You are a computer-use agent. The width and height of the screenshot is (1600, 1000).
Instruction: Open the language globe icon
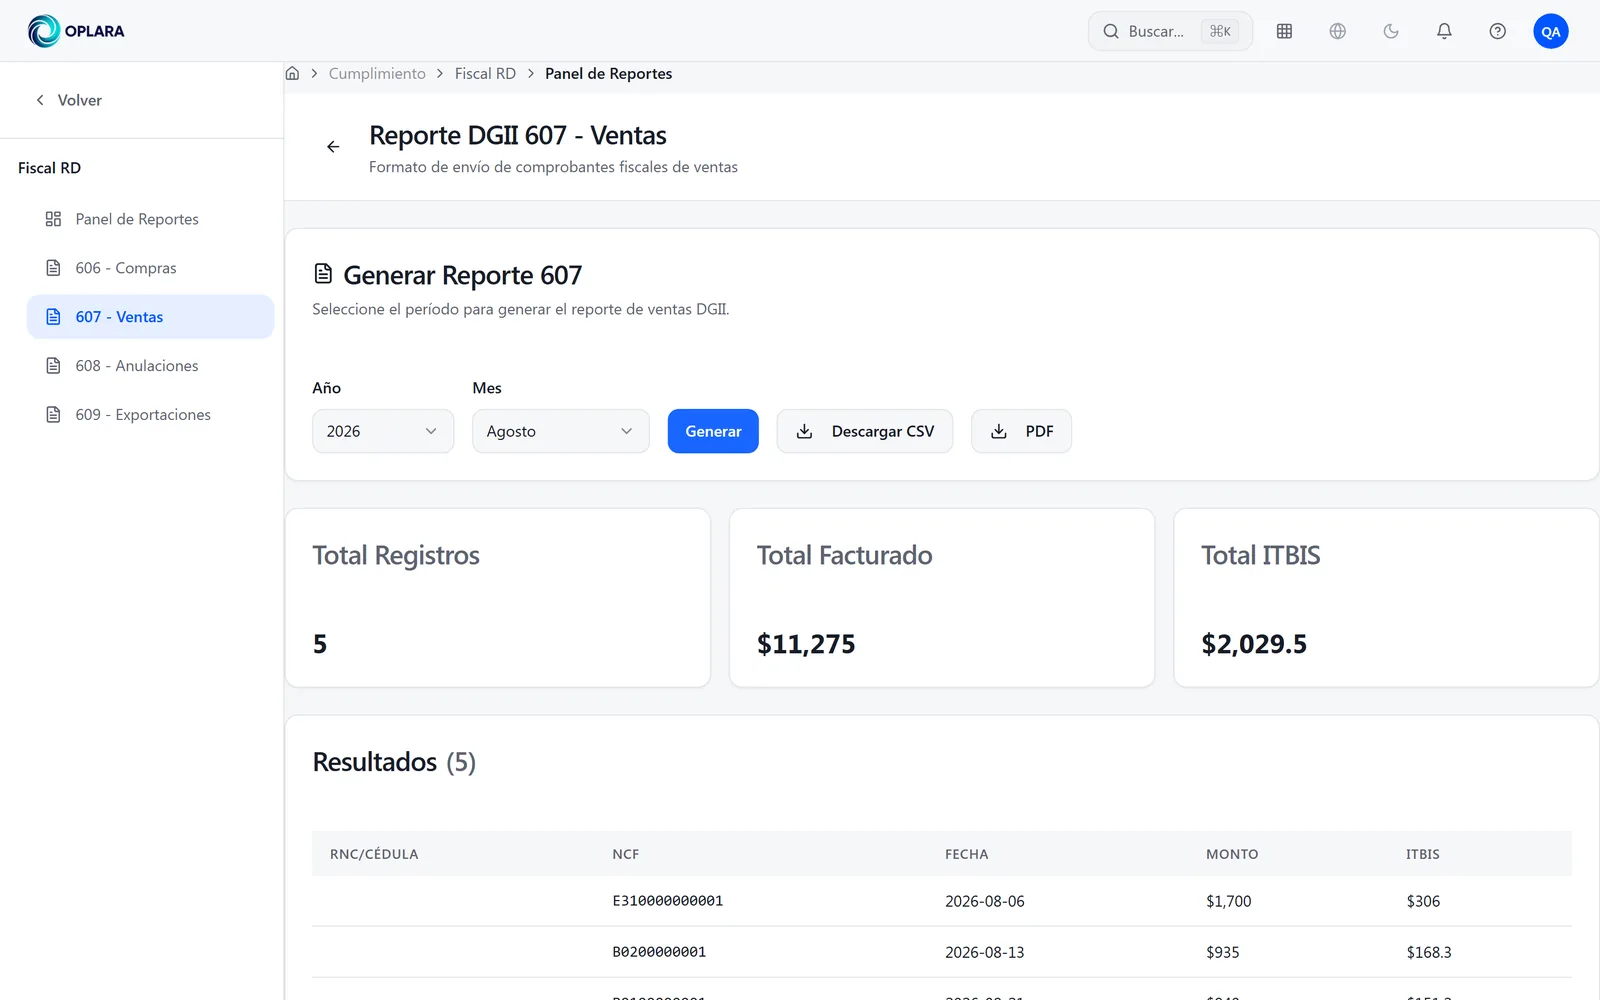coord(1337,31)
